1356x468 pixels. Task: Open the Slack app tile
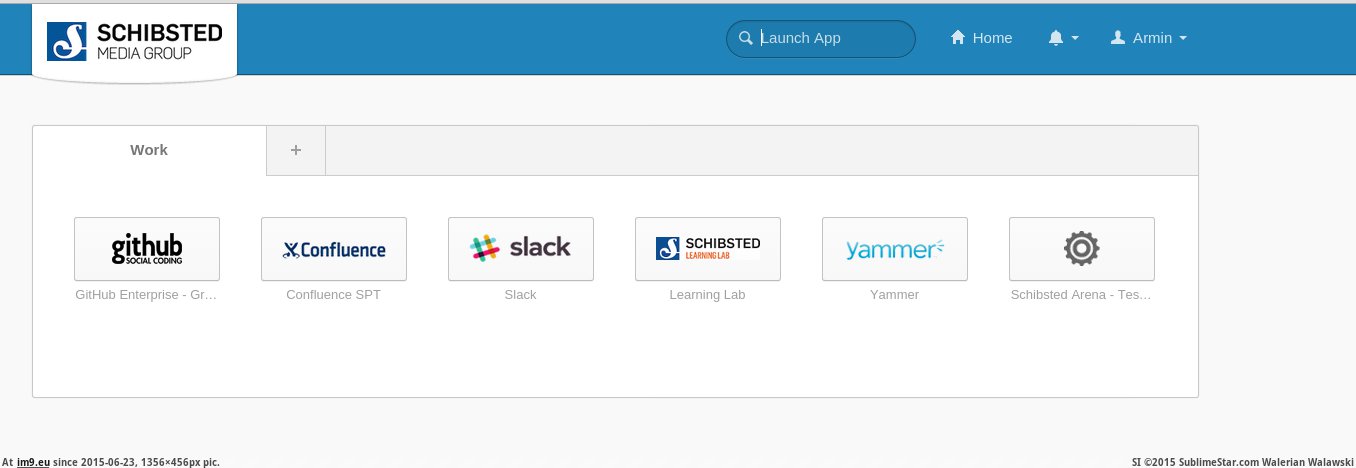point(521,249)
